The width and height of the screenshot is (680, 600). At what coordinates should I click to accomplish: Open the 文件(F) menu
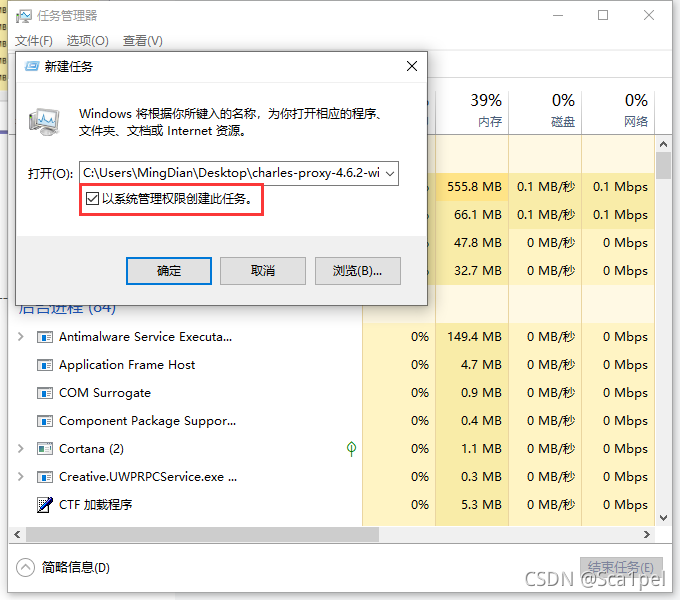[x=34, y=41]
